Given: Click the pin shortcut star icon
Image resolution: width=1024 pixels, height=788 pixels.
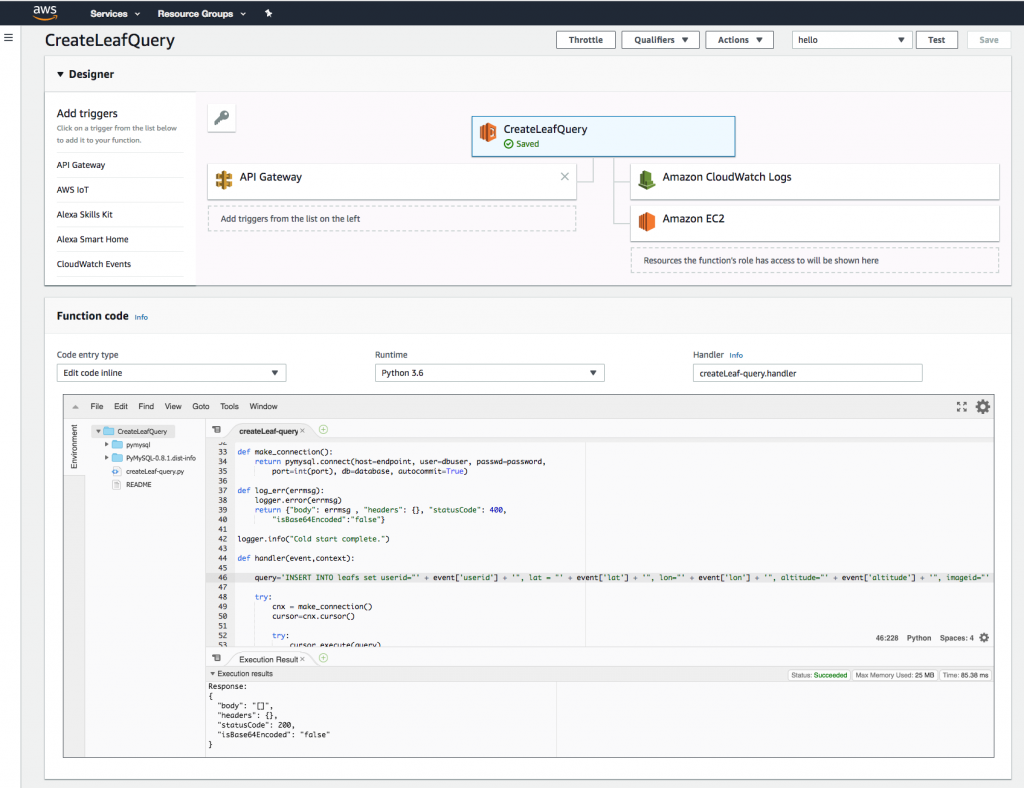Looking at the screenshot, I should coord(268,13).
